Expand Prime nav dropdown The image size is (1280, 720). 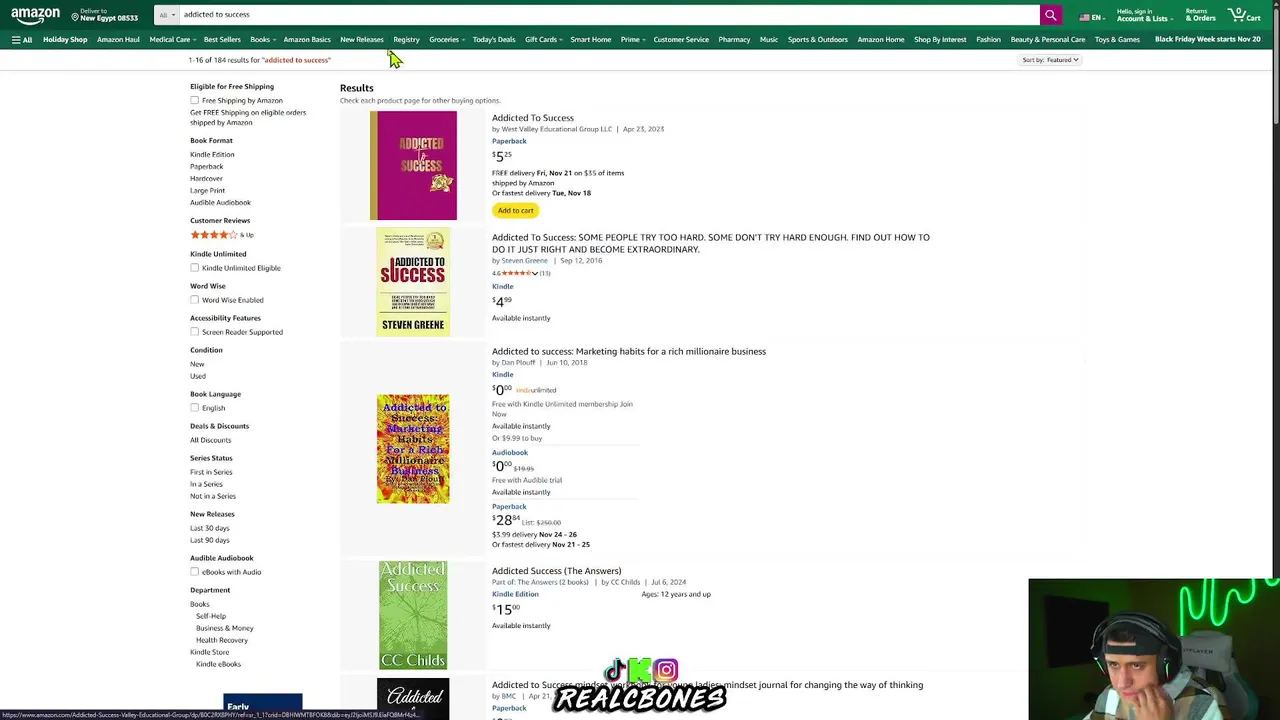click(632, 40)
